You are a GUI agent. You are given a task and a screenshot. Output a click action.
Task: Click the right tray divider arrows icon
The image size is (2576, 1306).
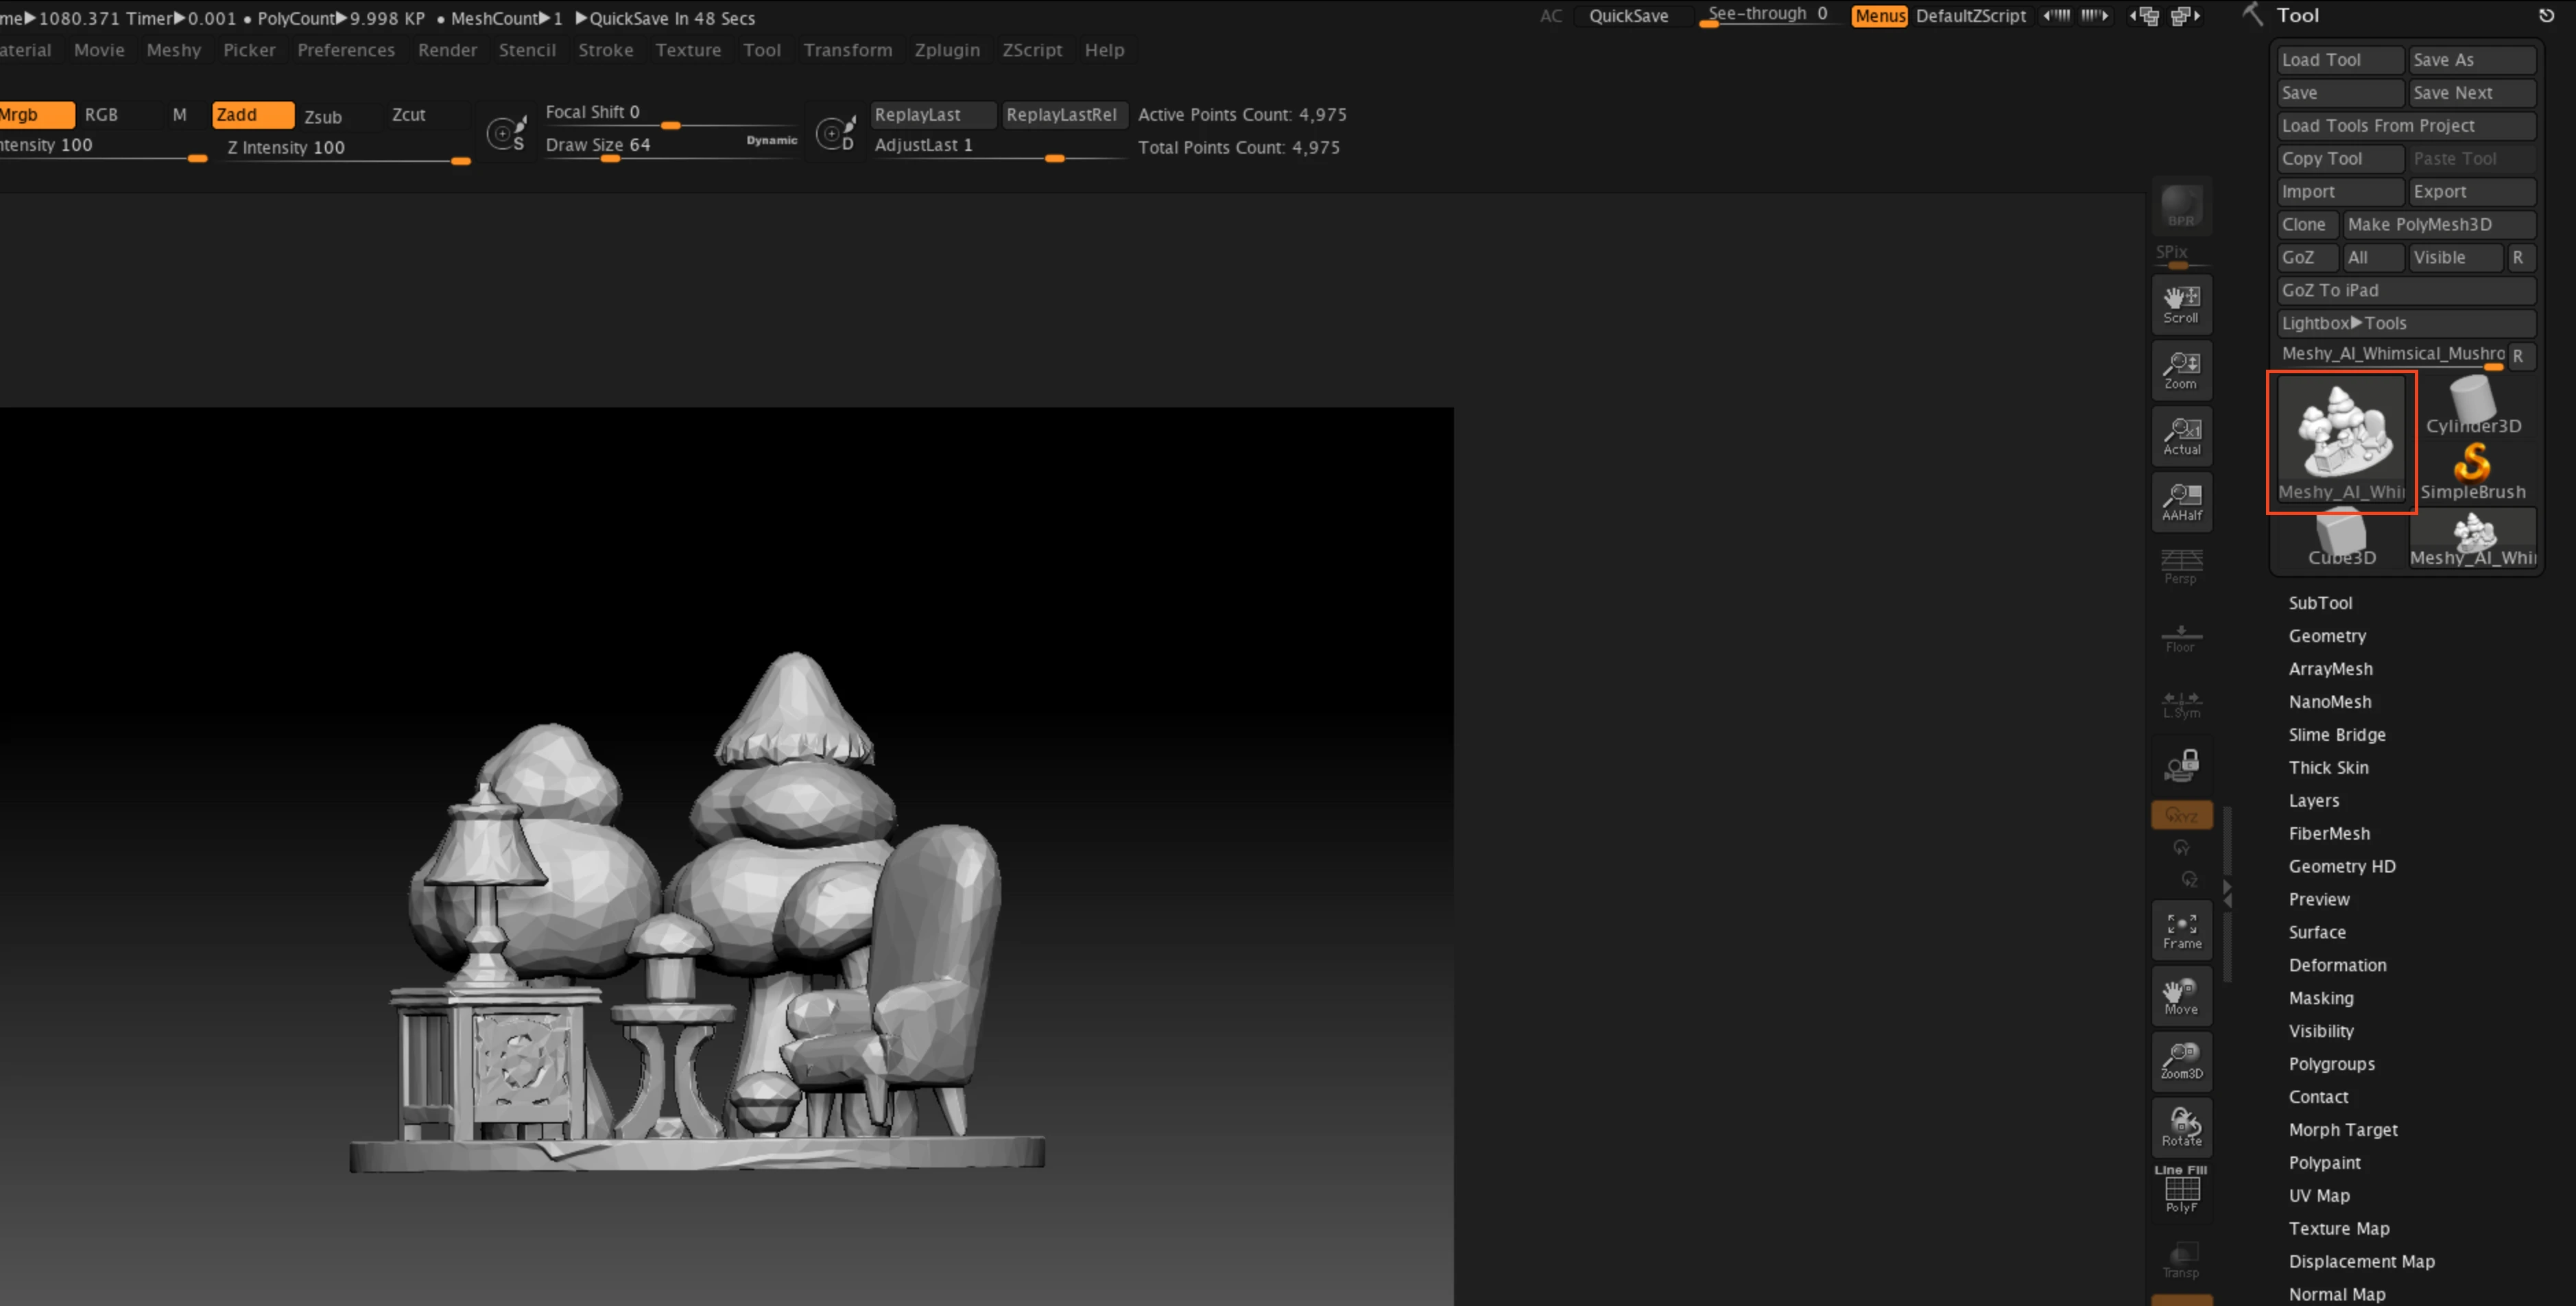[2094, 16]
